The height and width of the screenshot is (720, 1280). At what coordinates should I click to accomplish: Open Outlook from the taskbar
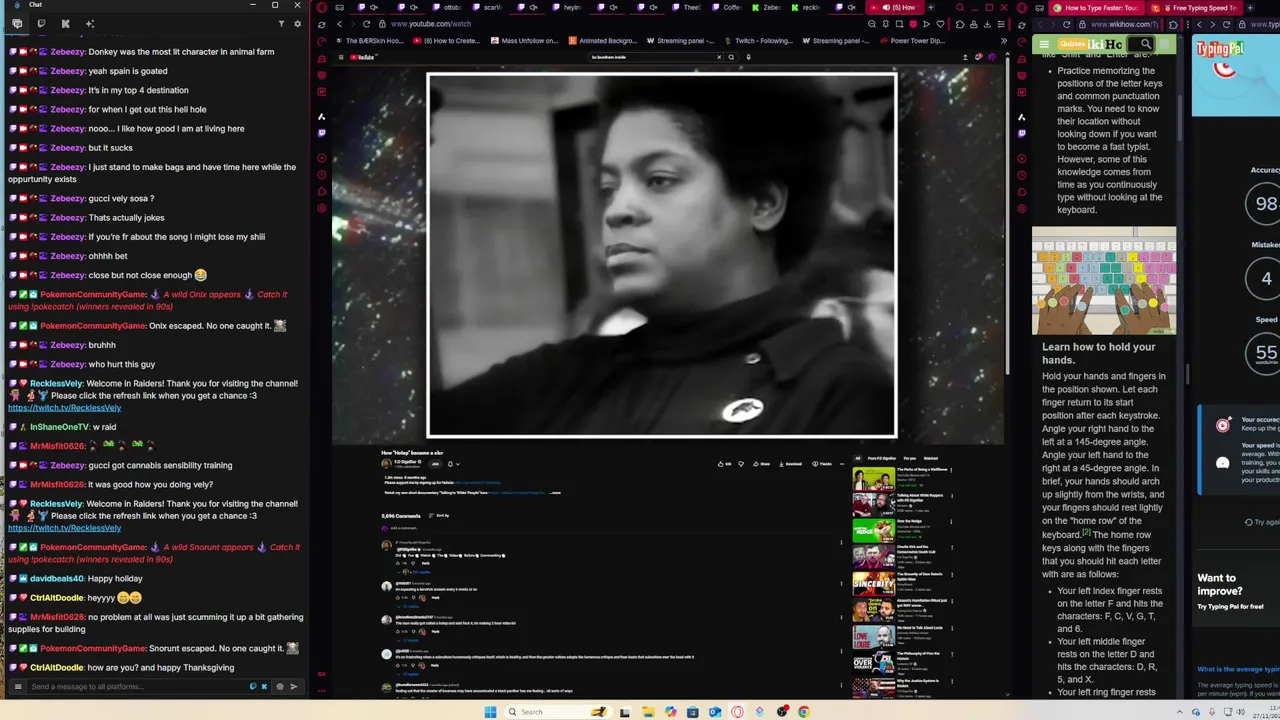[x=715, y=712]
